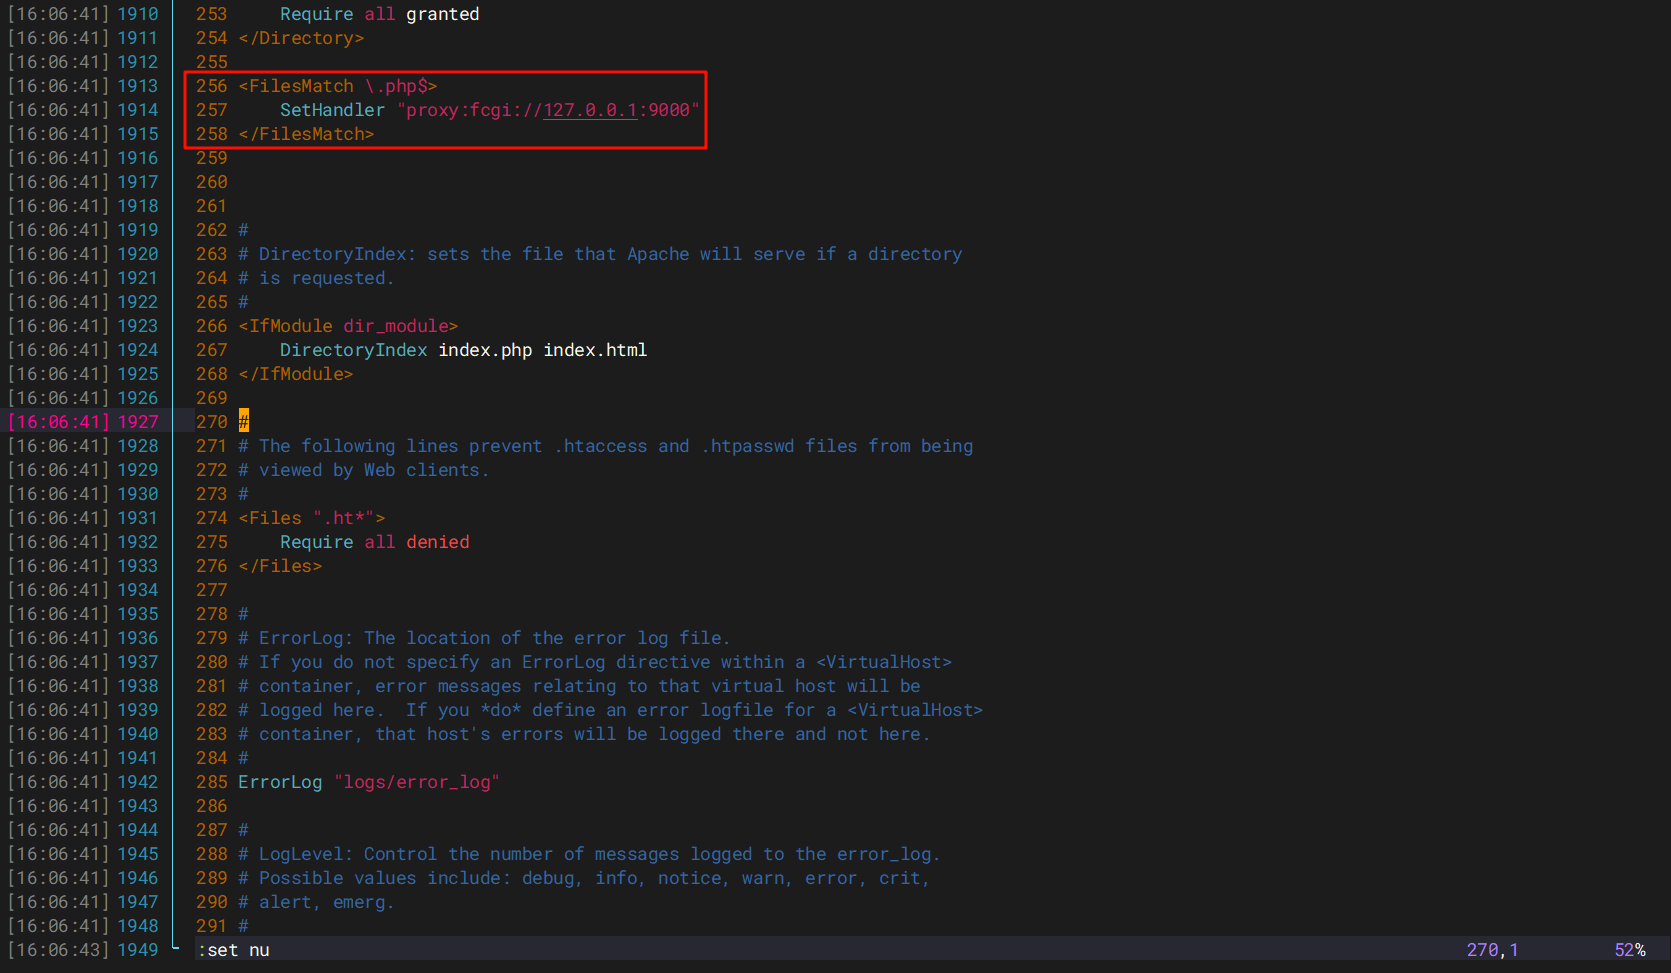Click the highlighted log entry 1927
The image size is (1671, 973).
[83, 422]
